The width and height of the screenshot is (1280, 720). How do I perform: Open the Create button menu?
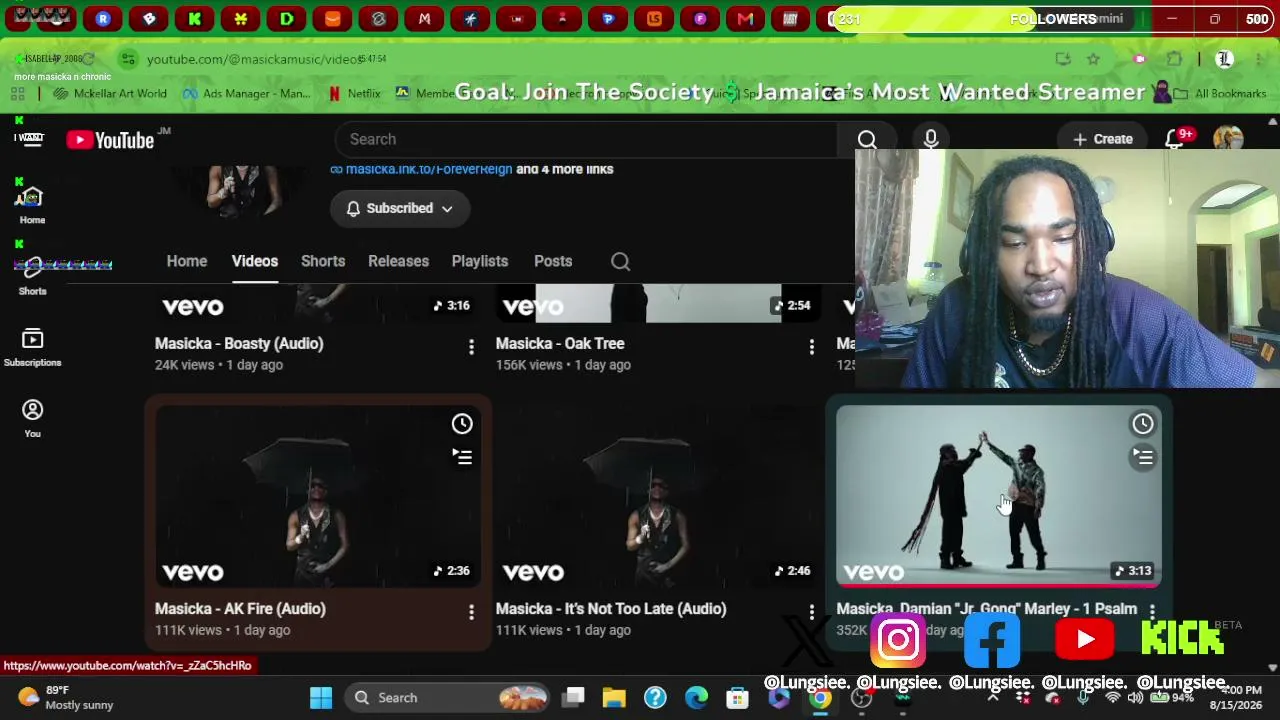click(x=1103, y=139)
